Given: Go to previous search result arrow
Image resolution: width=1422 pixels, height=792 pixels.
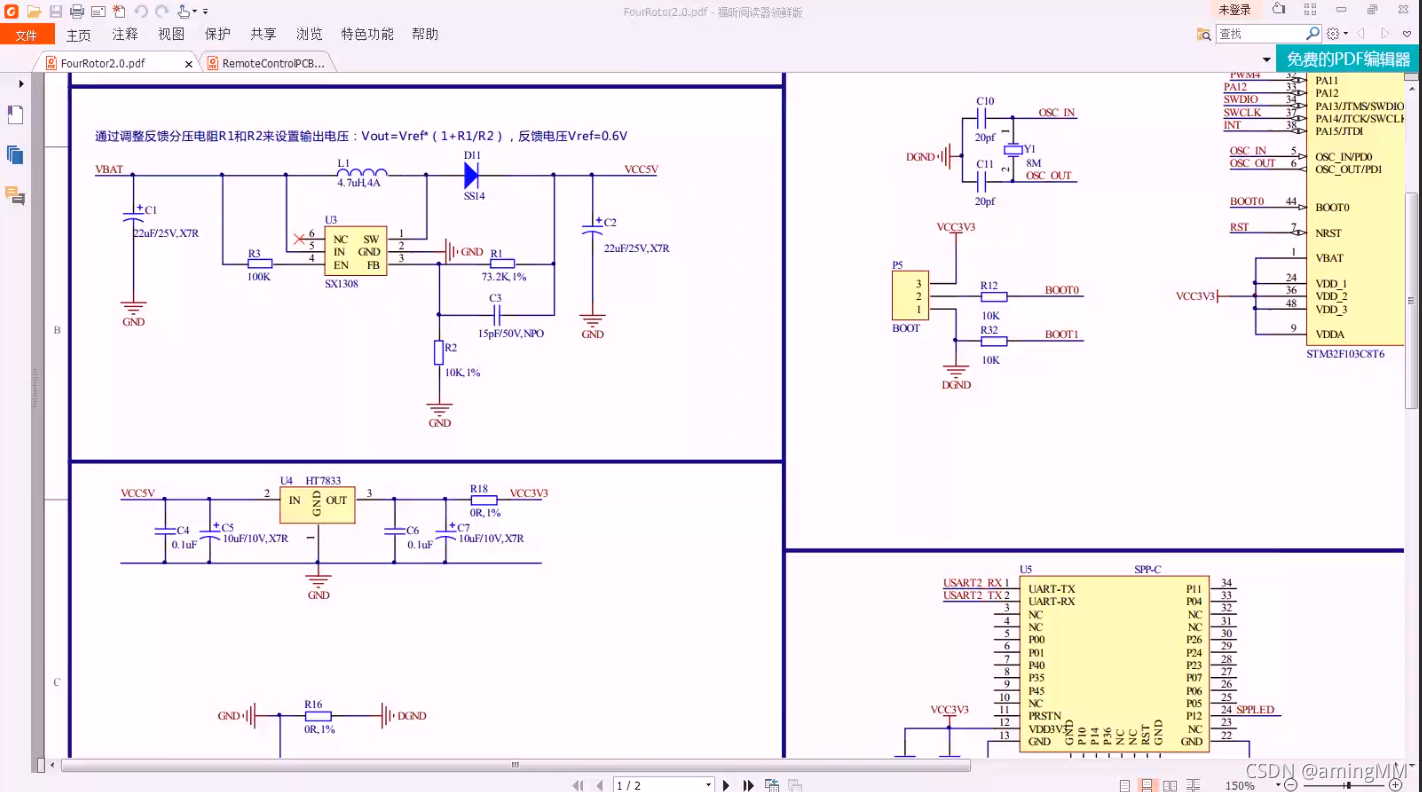Looking at the screenshot, I should 1362,34.
